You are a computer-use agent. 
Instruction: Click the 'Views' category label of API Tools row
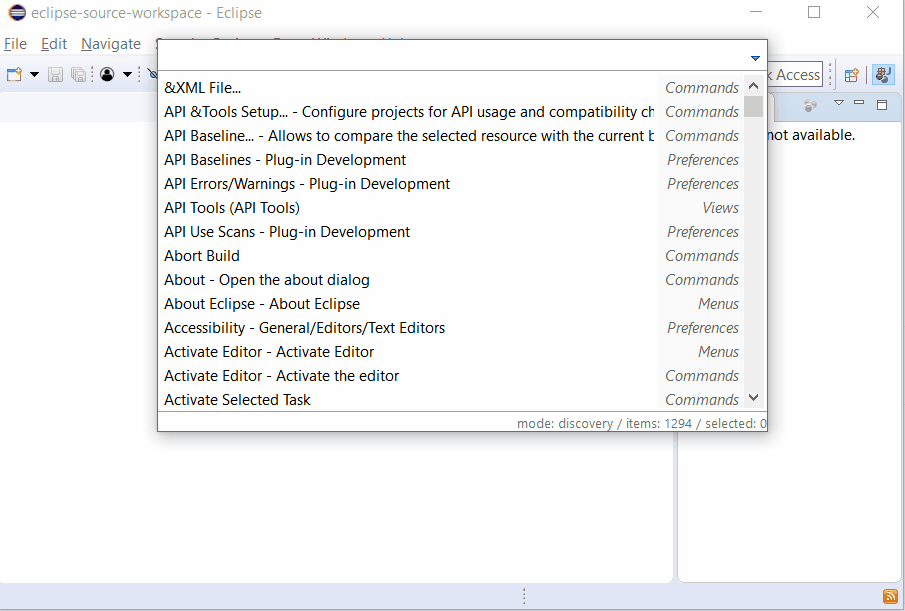tap(720, 208)
